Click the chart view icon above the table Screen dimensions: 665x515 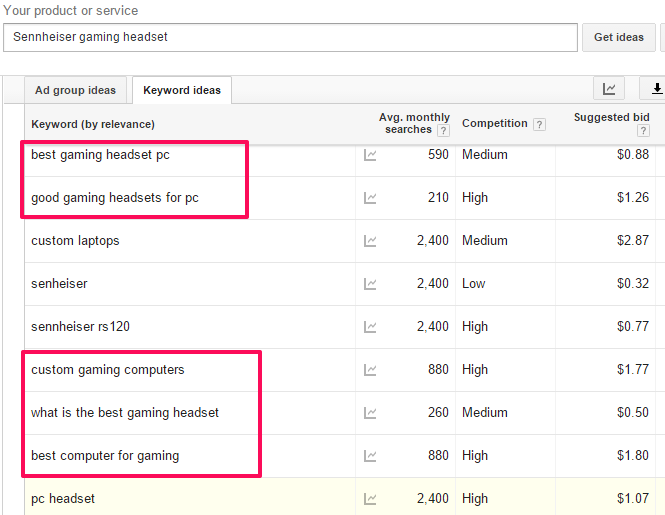tap(609, 88)
